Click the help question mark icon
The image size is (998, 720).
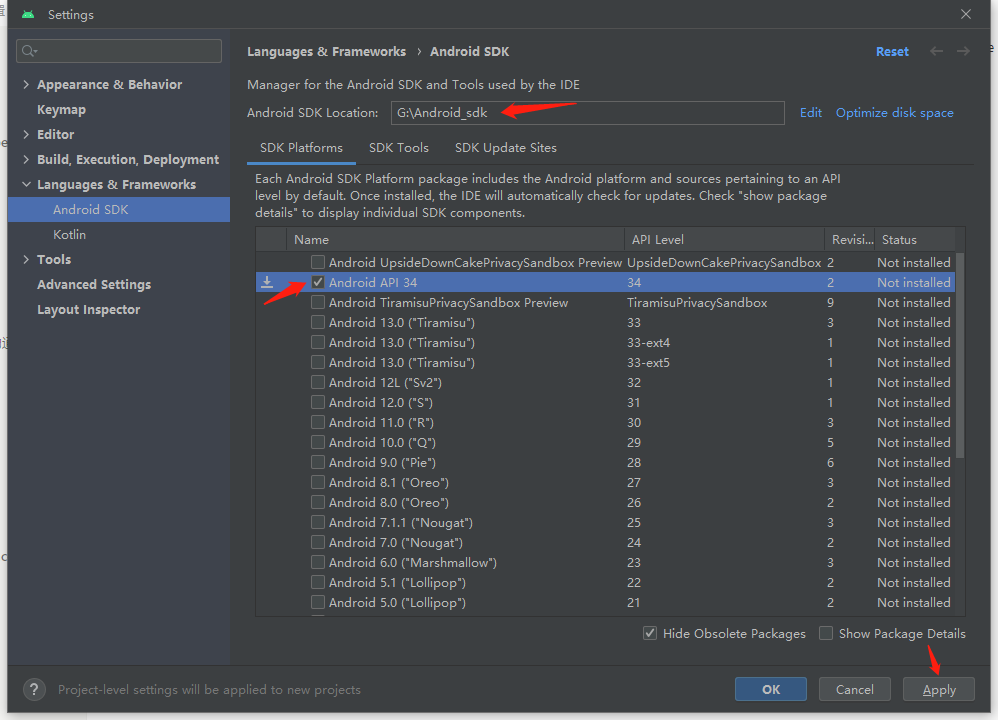click(34, 689)
